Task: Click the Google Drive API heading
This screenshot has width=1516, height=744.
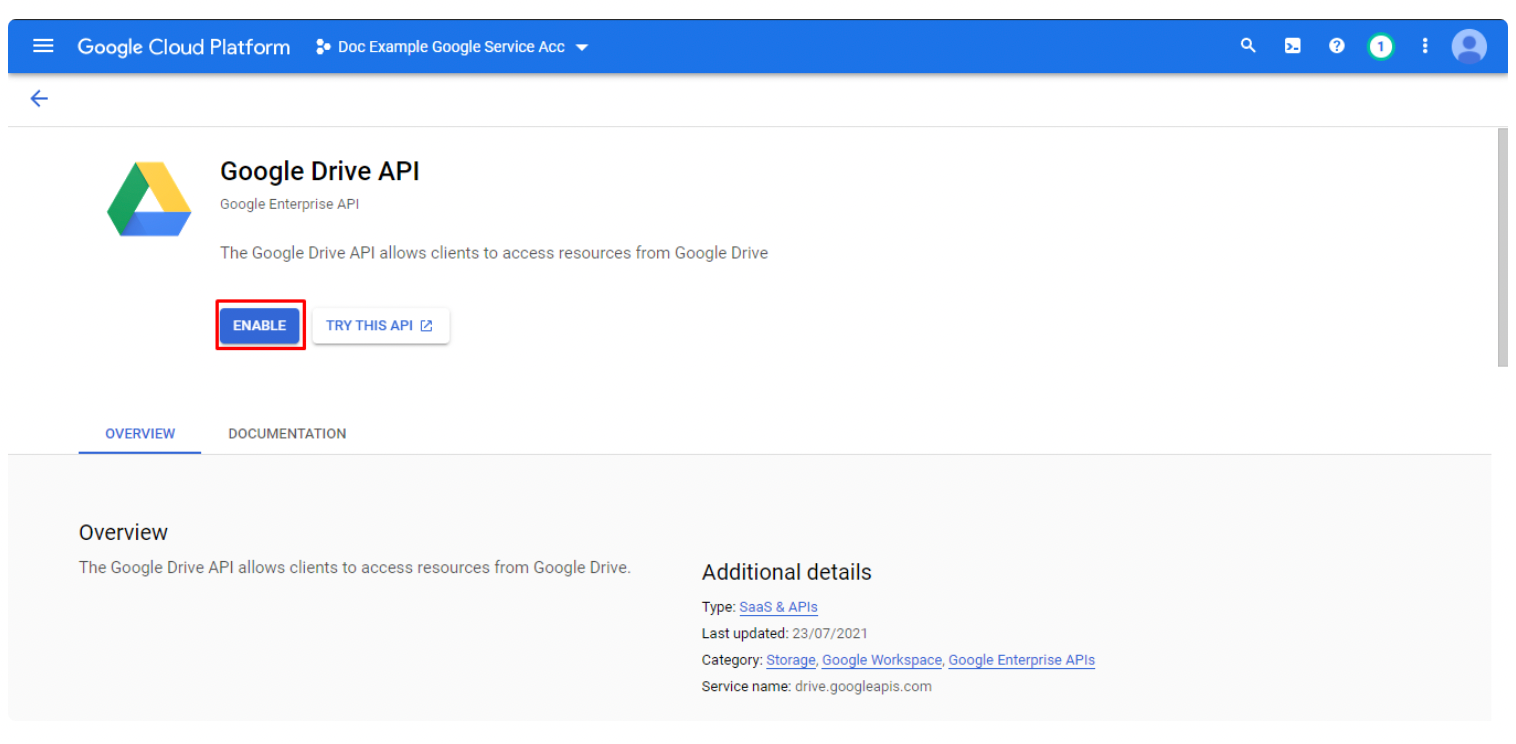Action: [x=320, y=171]
